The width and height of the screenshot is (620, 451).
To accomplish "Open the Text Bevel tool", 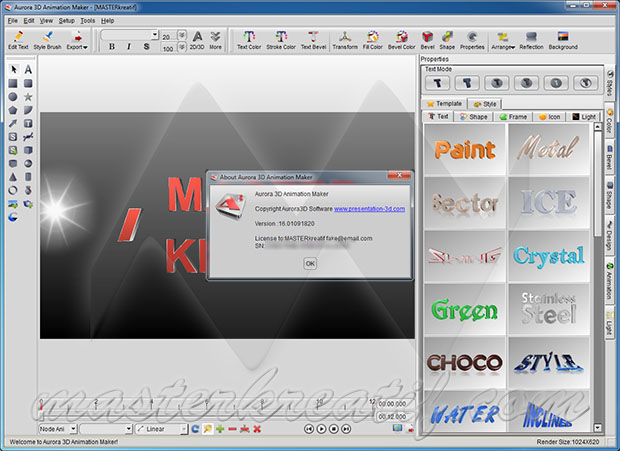I will click(313, 40).
